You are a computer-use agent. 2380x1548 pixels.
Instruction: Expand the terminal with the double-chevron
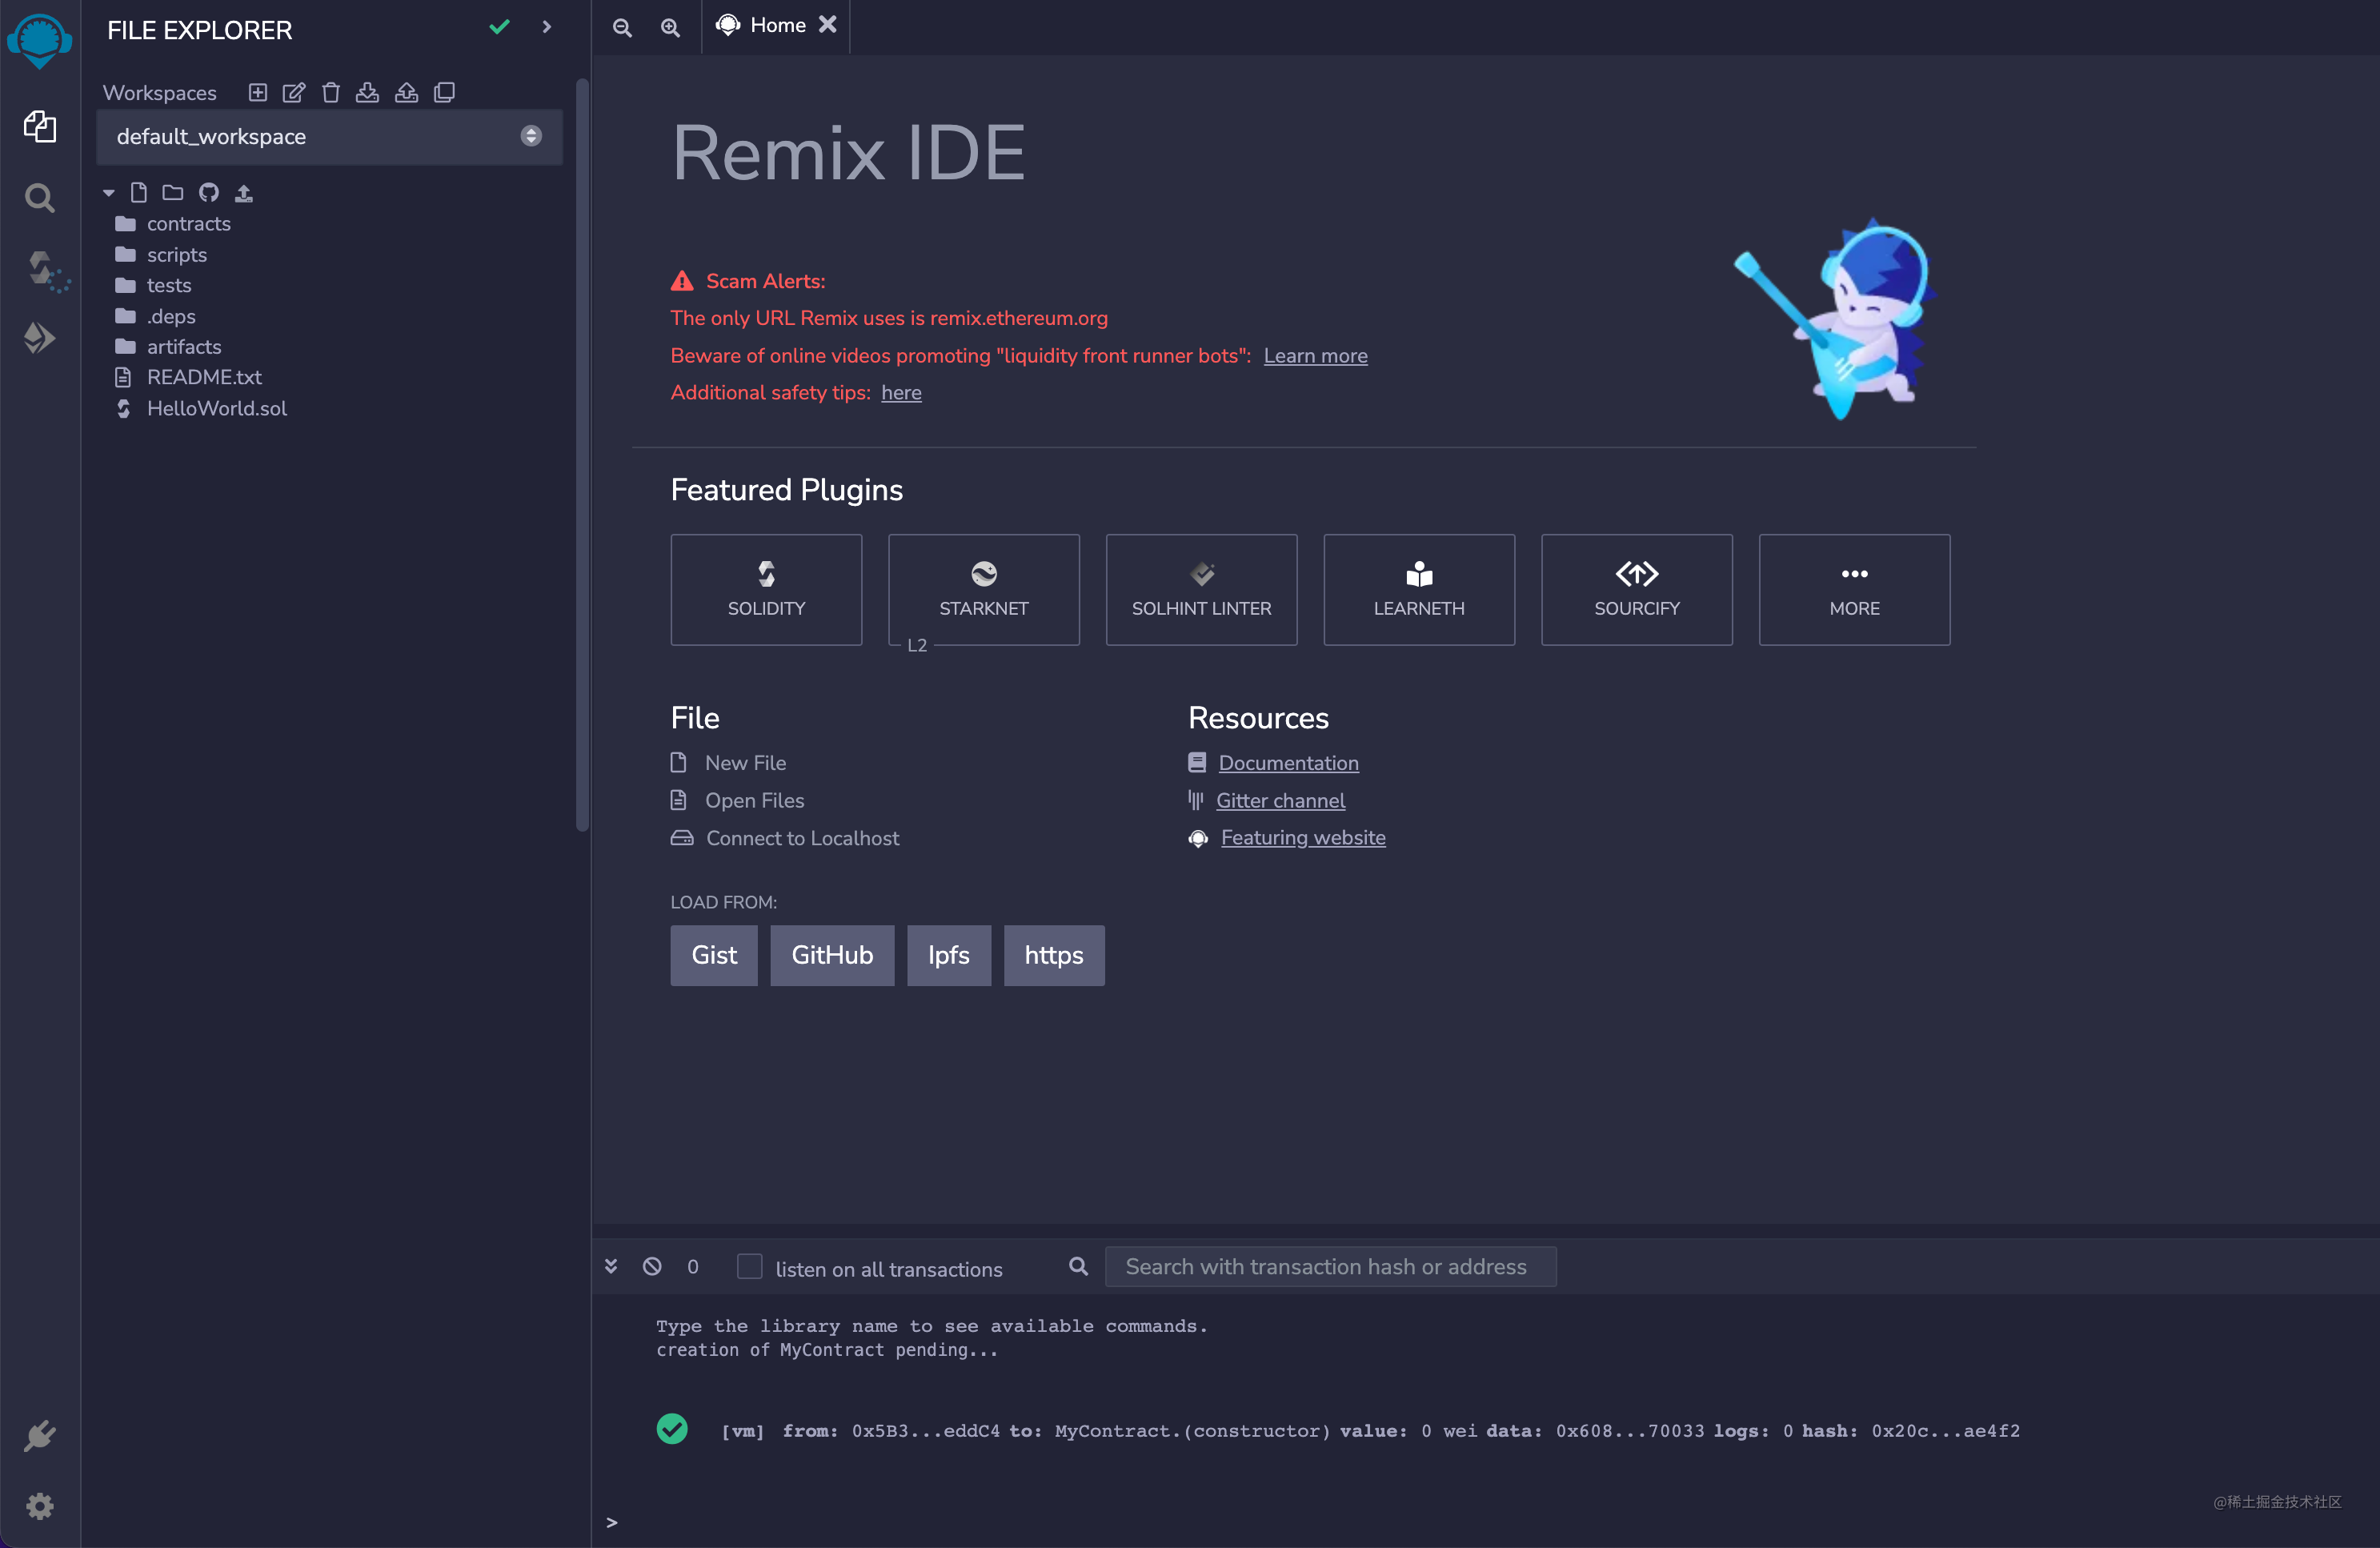(611, 1266)
